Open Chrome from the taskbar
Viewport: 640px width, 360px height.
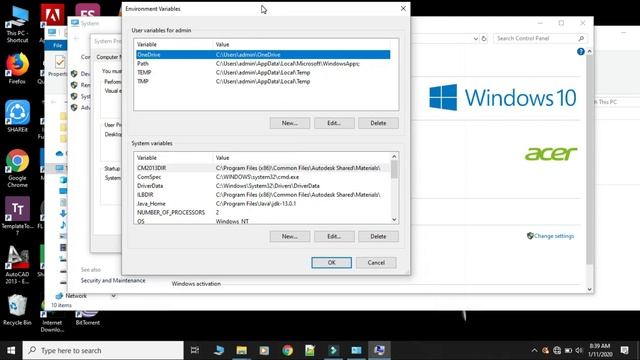pos(287,350)
